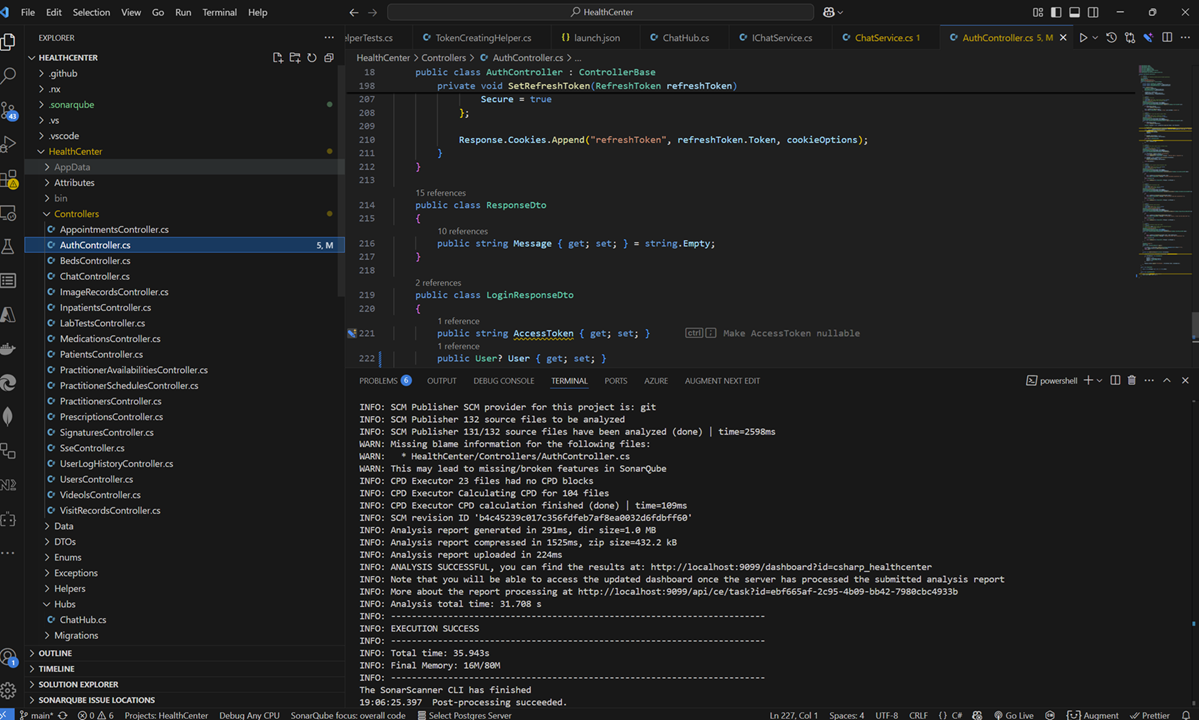Go back with navigation arrow in title bar
The height and width of the screenshot is (720, 1199).
[x=354, y=12]
